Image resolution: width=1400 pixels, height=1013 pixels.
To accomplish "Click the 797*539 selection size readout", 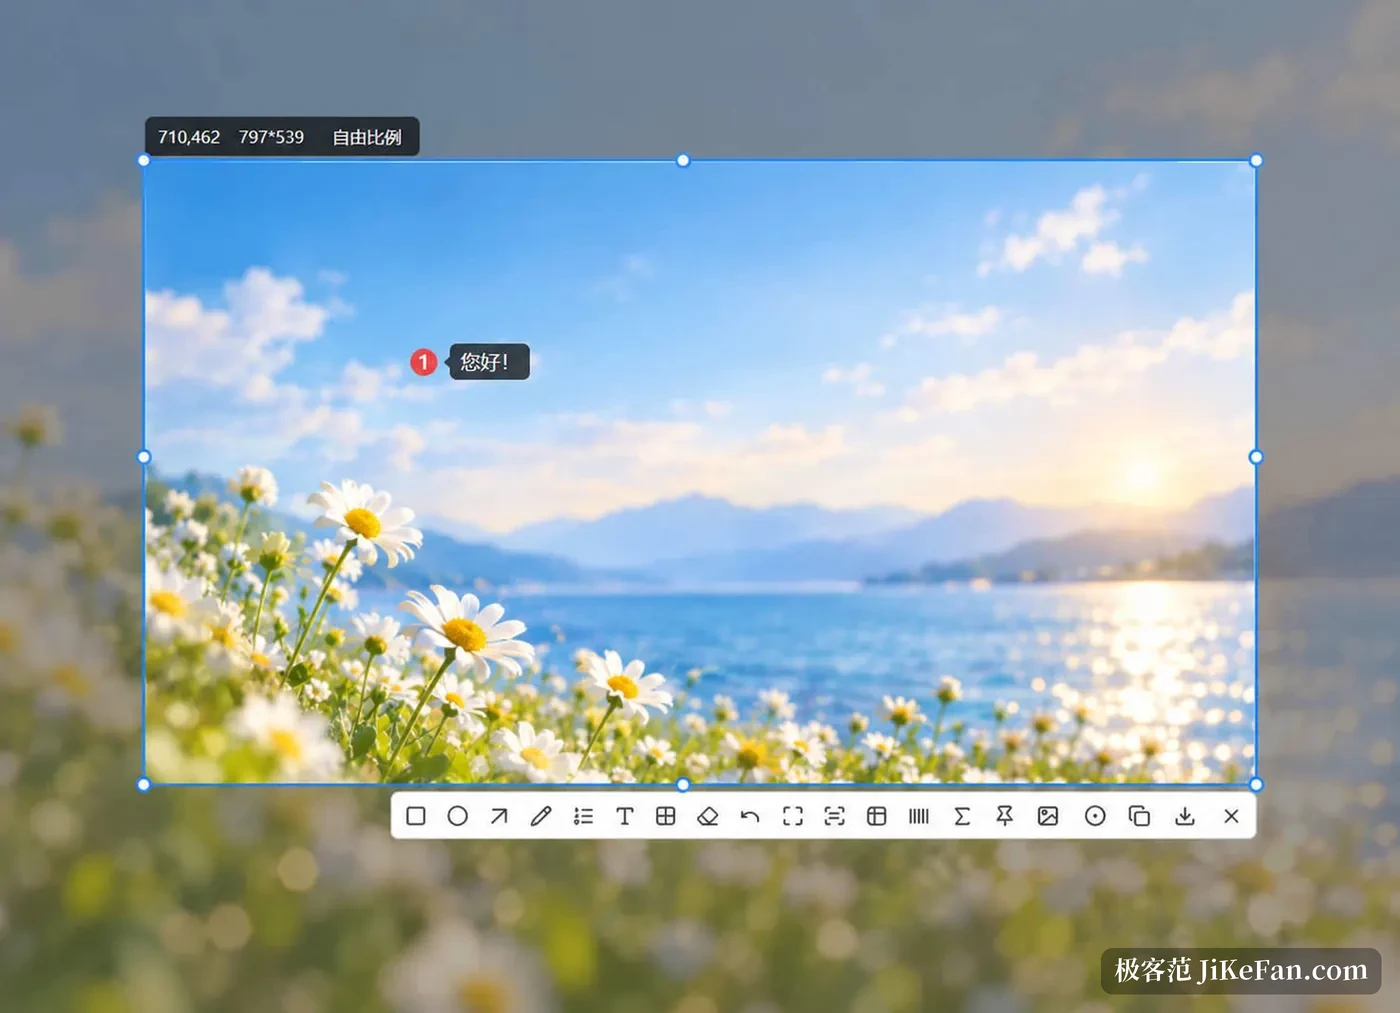I will (271, 137).
